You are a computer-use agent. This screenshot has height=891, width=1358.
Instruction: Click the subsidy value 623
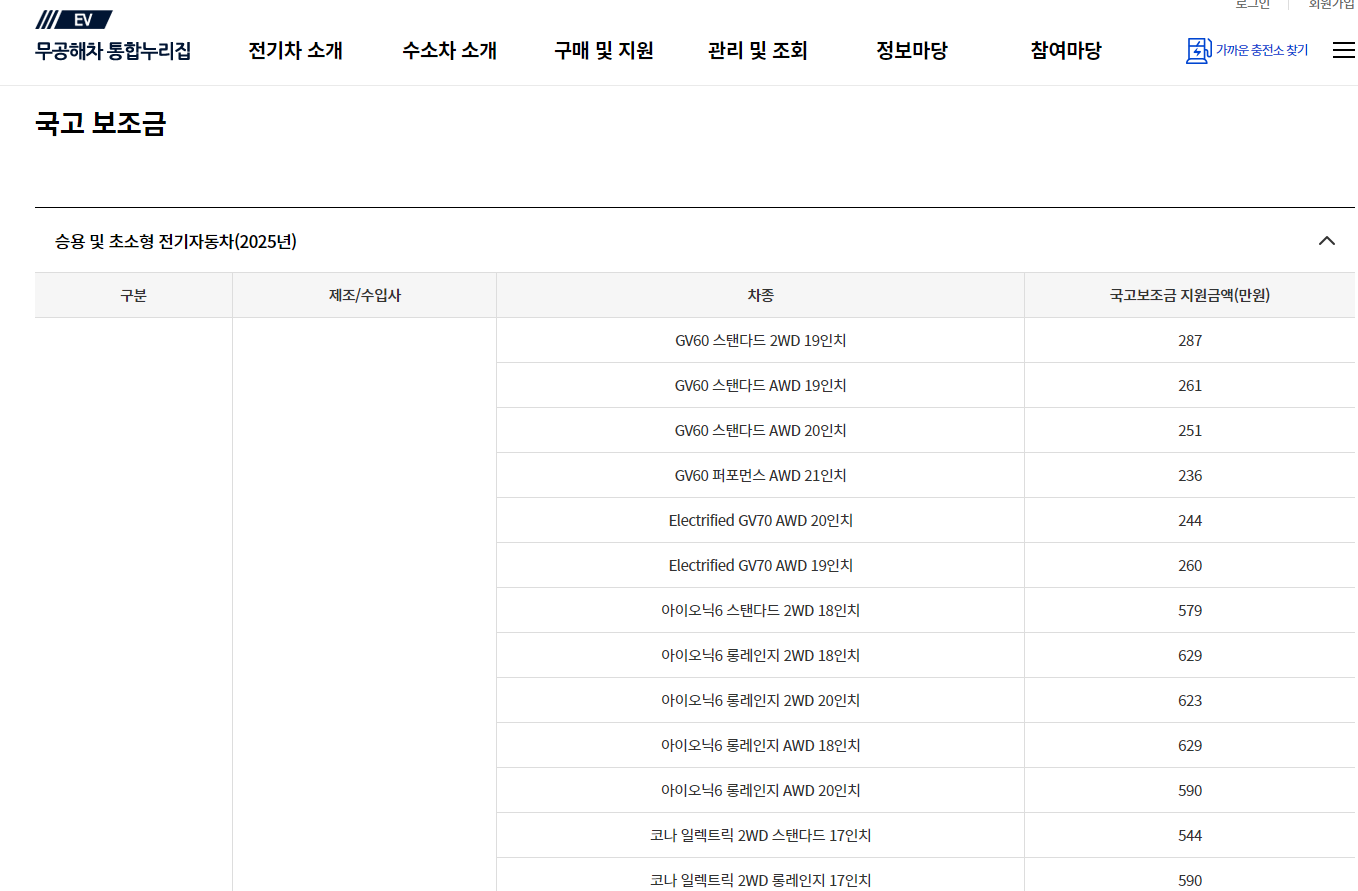(x=1190, y=700)
